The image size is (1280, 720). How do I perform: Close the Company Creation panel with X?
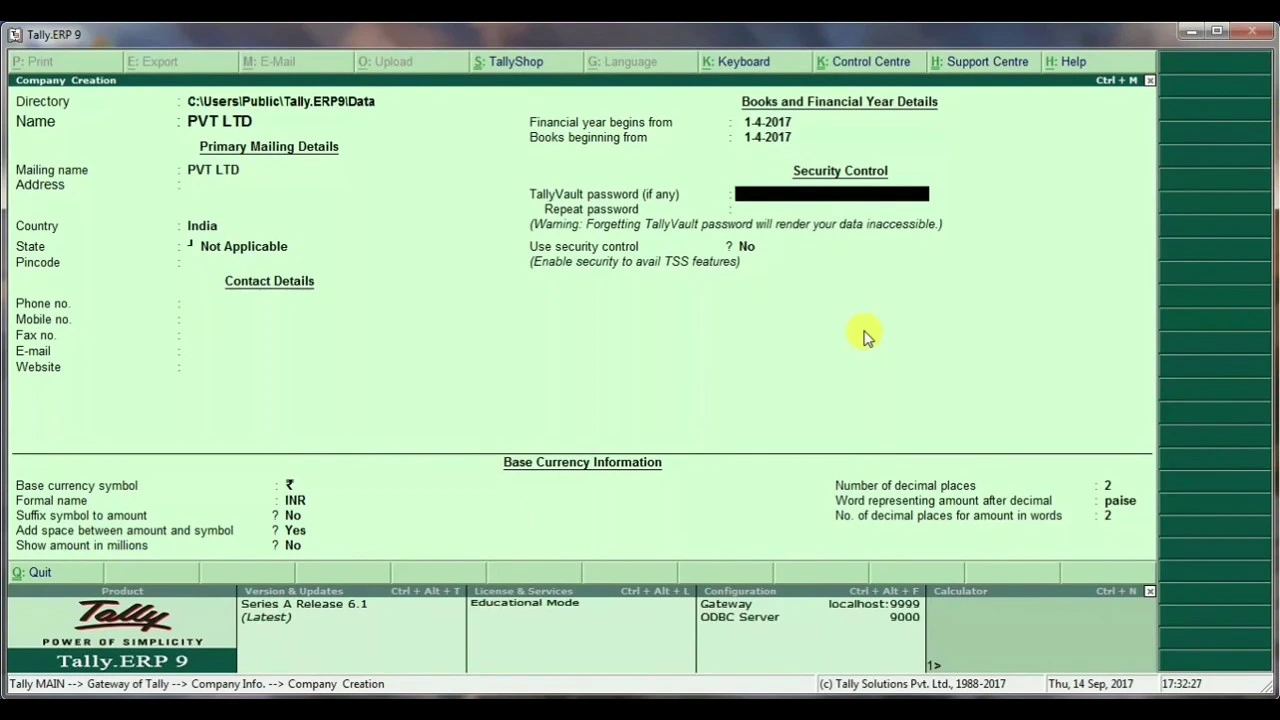coord(1150,80)
